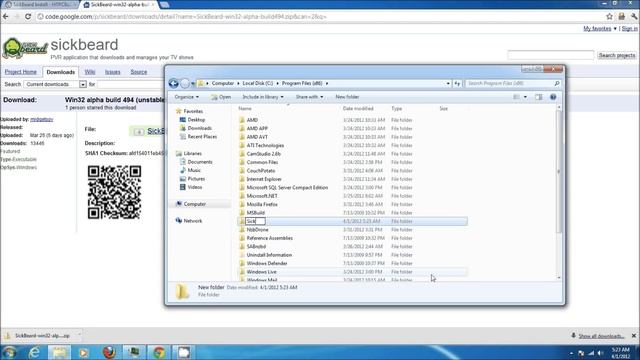This screenshot has width=640, height=360.
Task: Click the AMD folder icon
Action: click(x=242, y=120)
